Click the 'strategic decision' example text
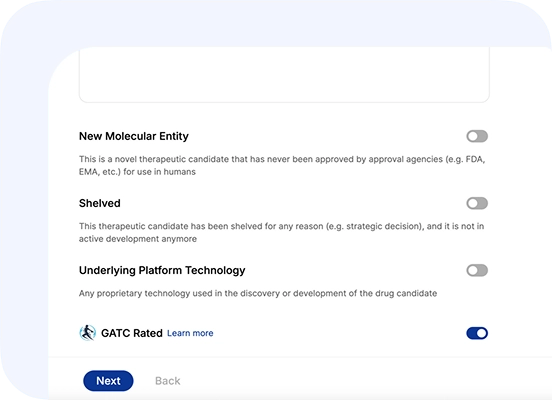 [x=384, y=226]
